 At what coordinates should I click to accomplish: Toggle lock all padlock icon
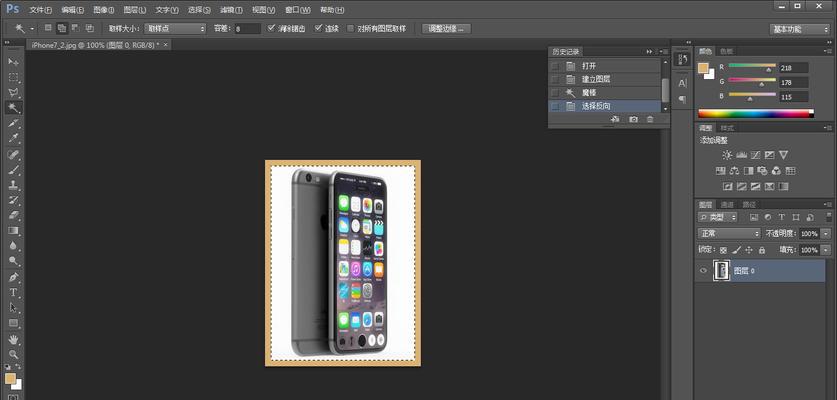(762, 250)
